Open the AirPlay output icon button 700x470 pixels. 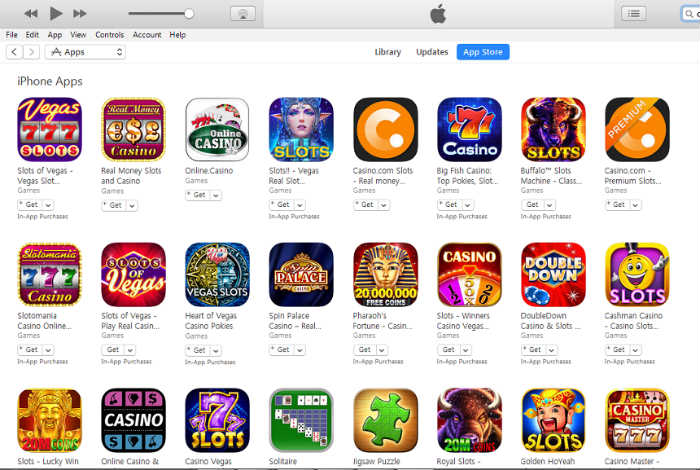point(243,13)
